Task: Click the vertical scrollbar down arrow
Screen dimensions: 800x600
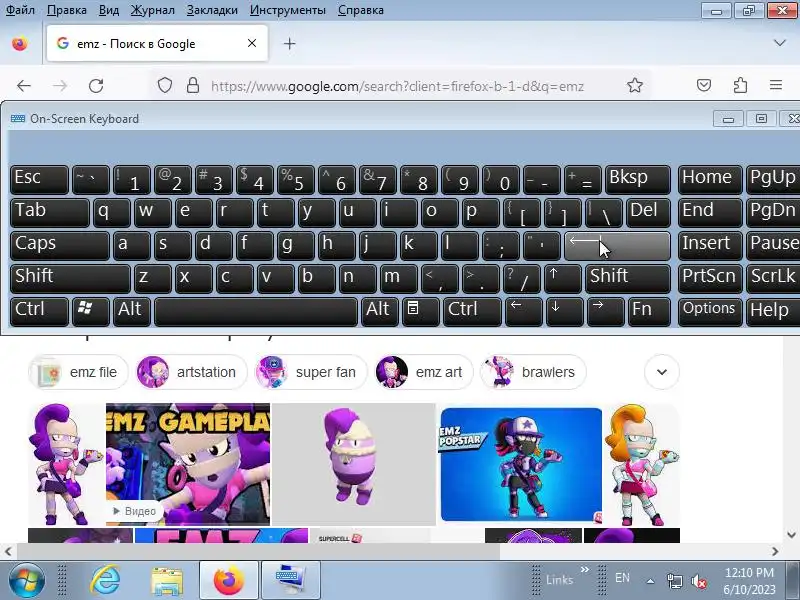Action: coord(791,535)
